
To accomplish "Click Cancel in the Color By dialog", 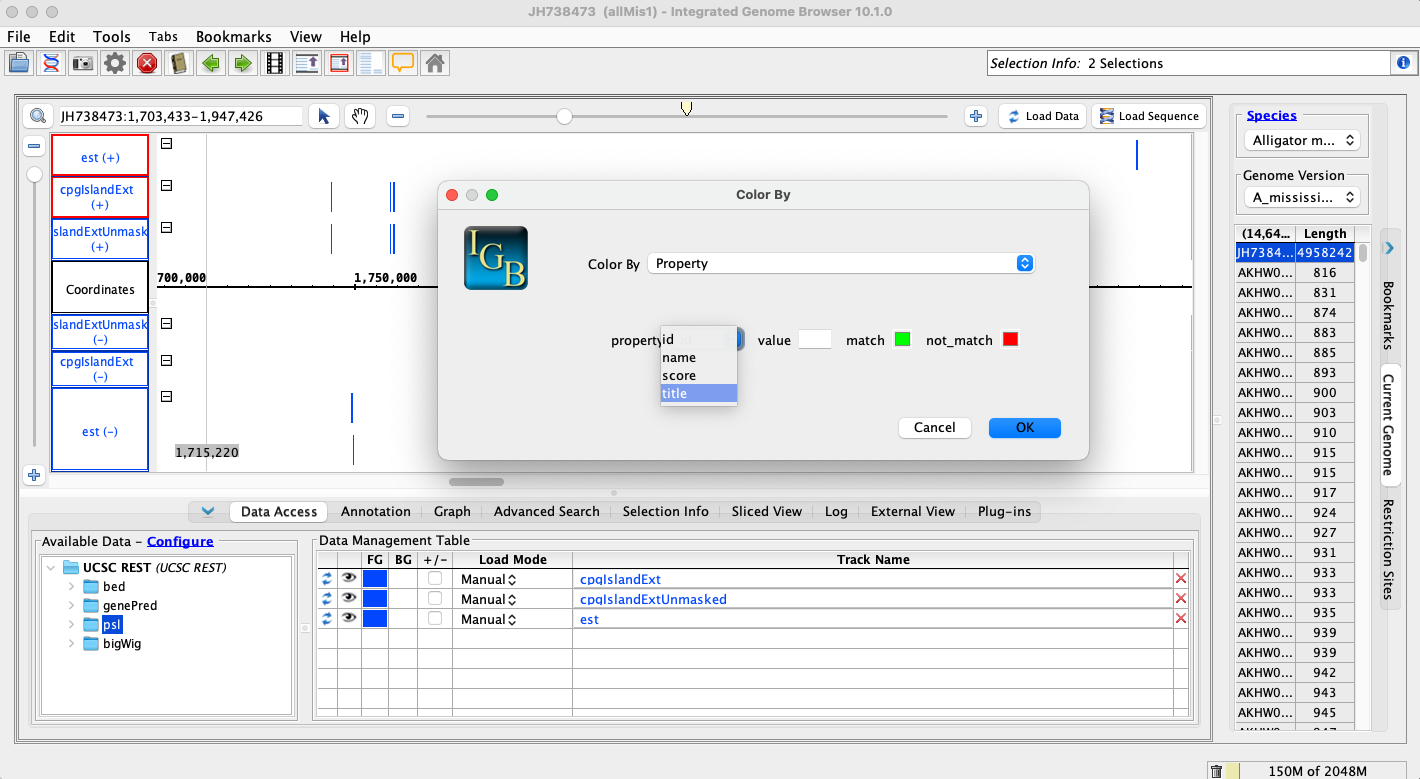I will (x=935, y=428).
